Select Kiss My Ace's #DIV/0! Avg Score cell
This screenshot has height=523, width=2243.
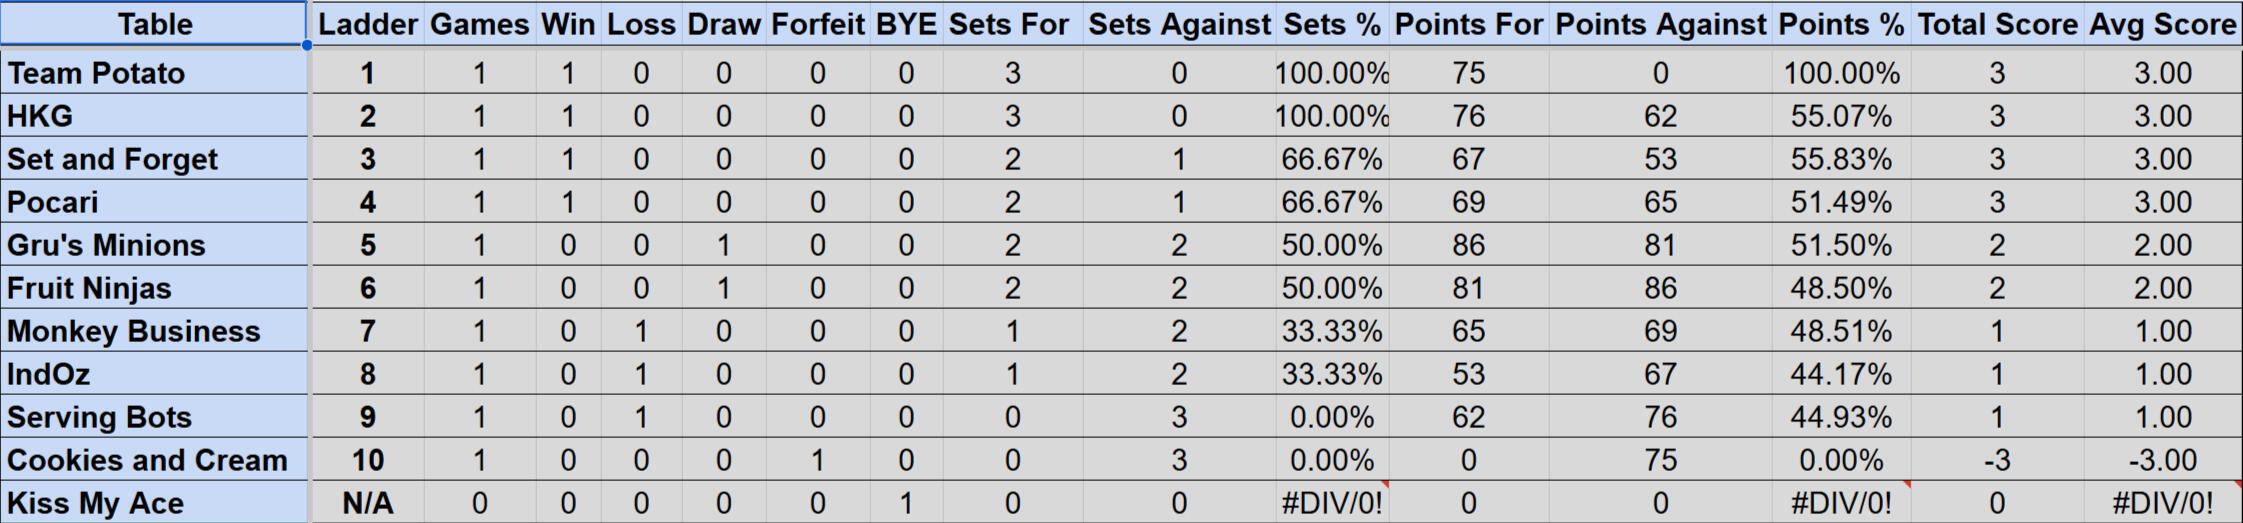click(x=2162, y=503)
